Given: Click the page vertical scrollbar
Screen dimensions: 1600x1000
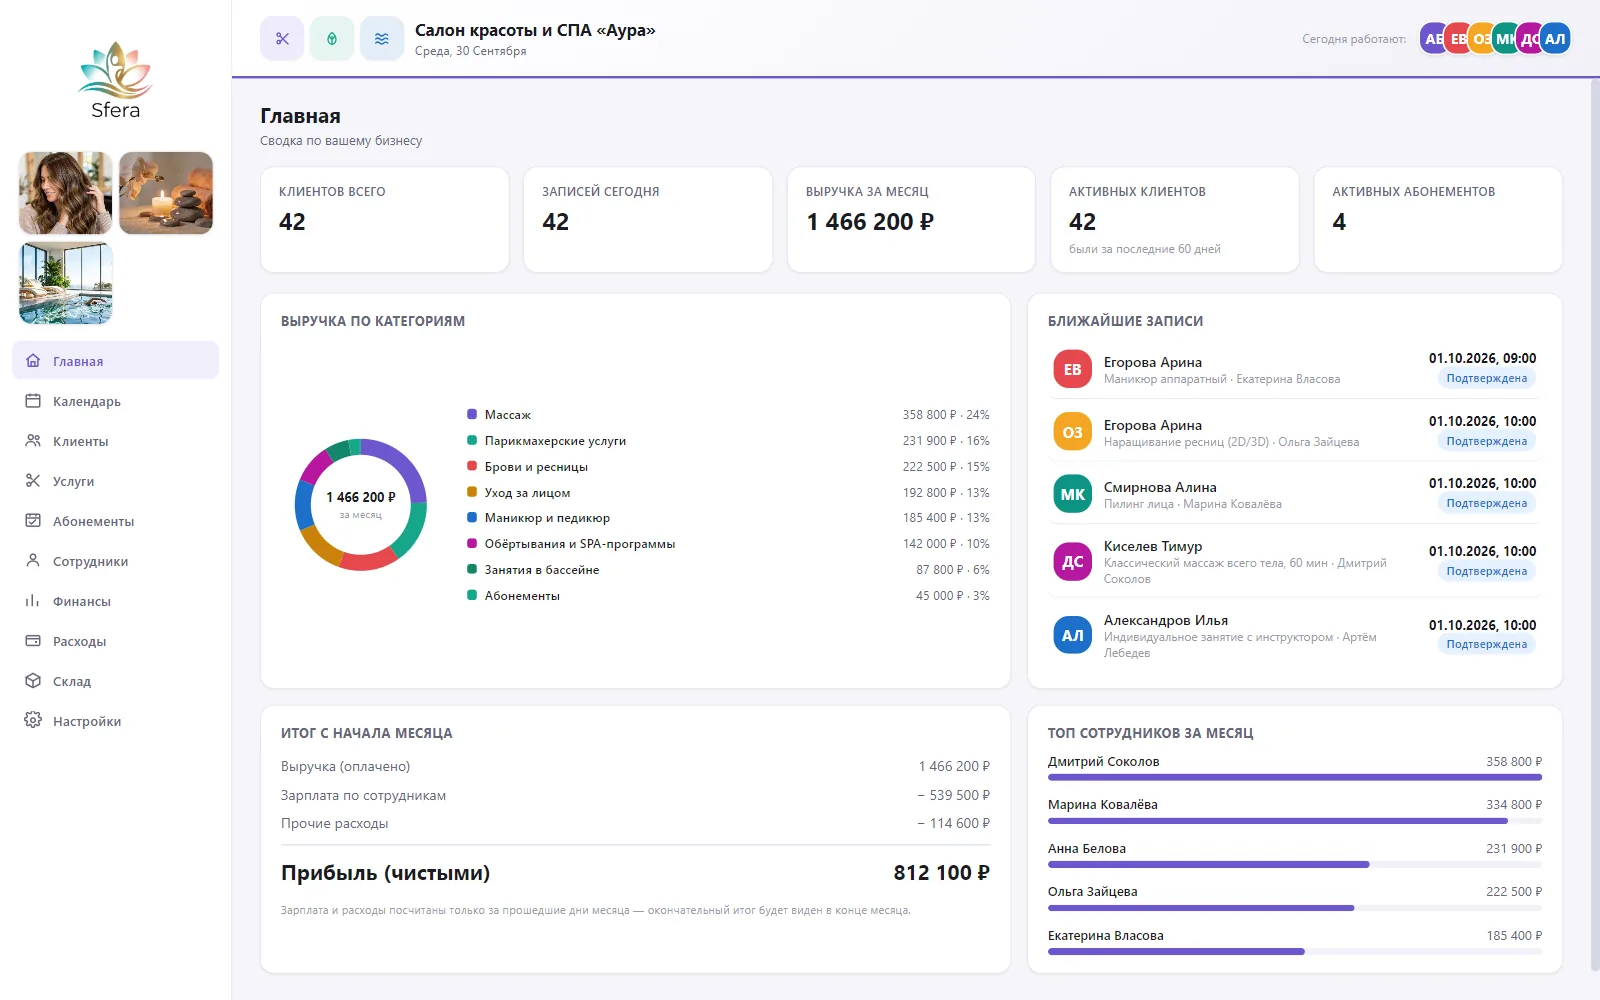Looking at the screenshot, I should [x=1594, y=525].
